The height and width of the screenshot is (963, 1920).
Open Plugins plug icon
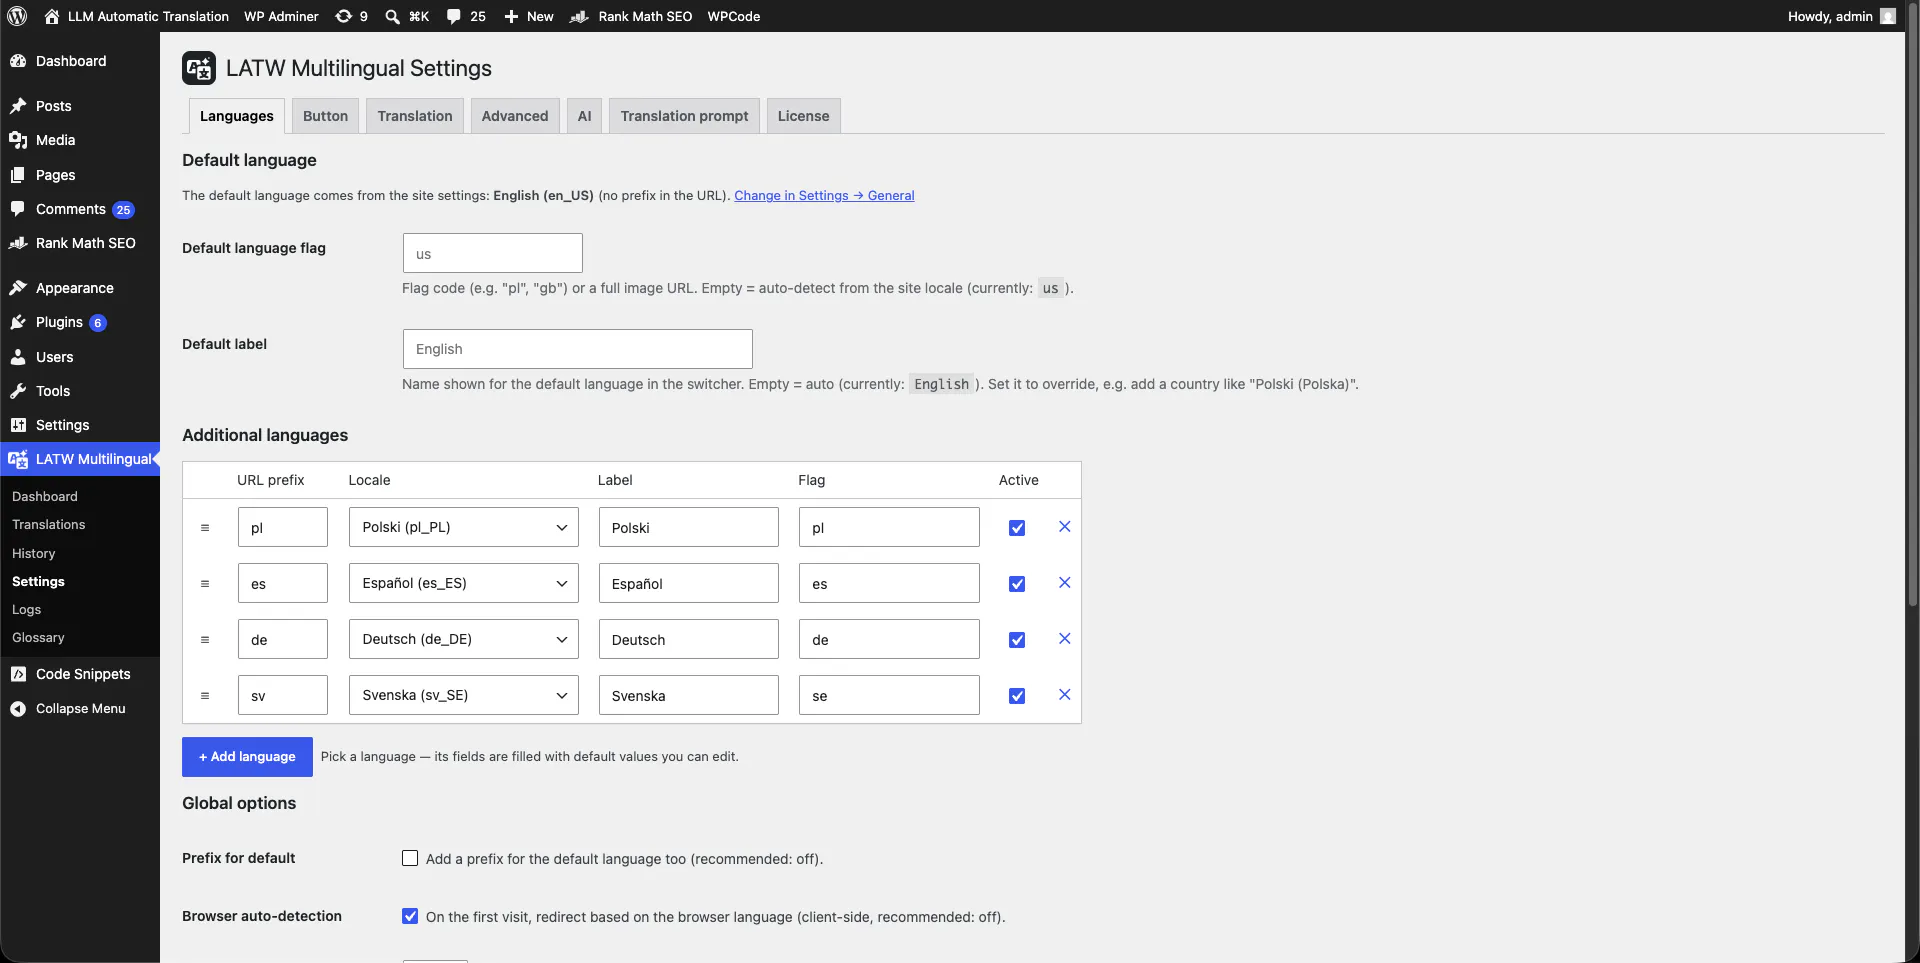tap(18, 322)
